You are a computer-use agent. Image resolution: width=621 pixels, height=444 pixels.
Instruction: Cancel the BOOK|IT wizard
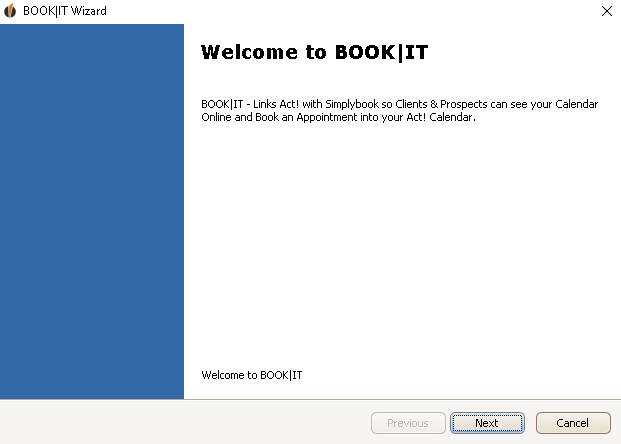tap(573, 423)
